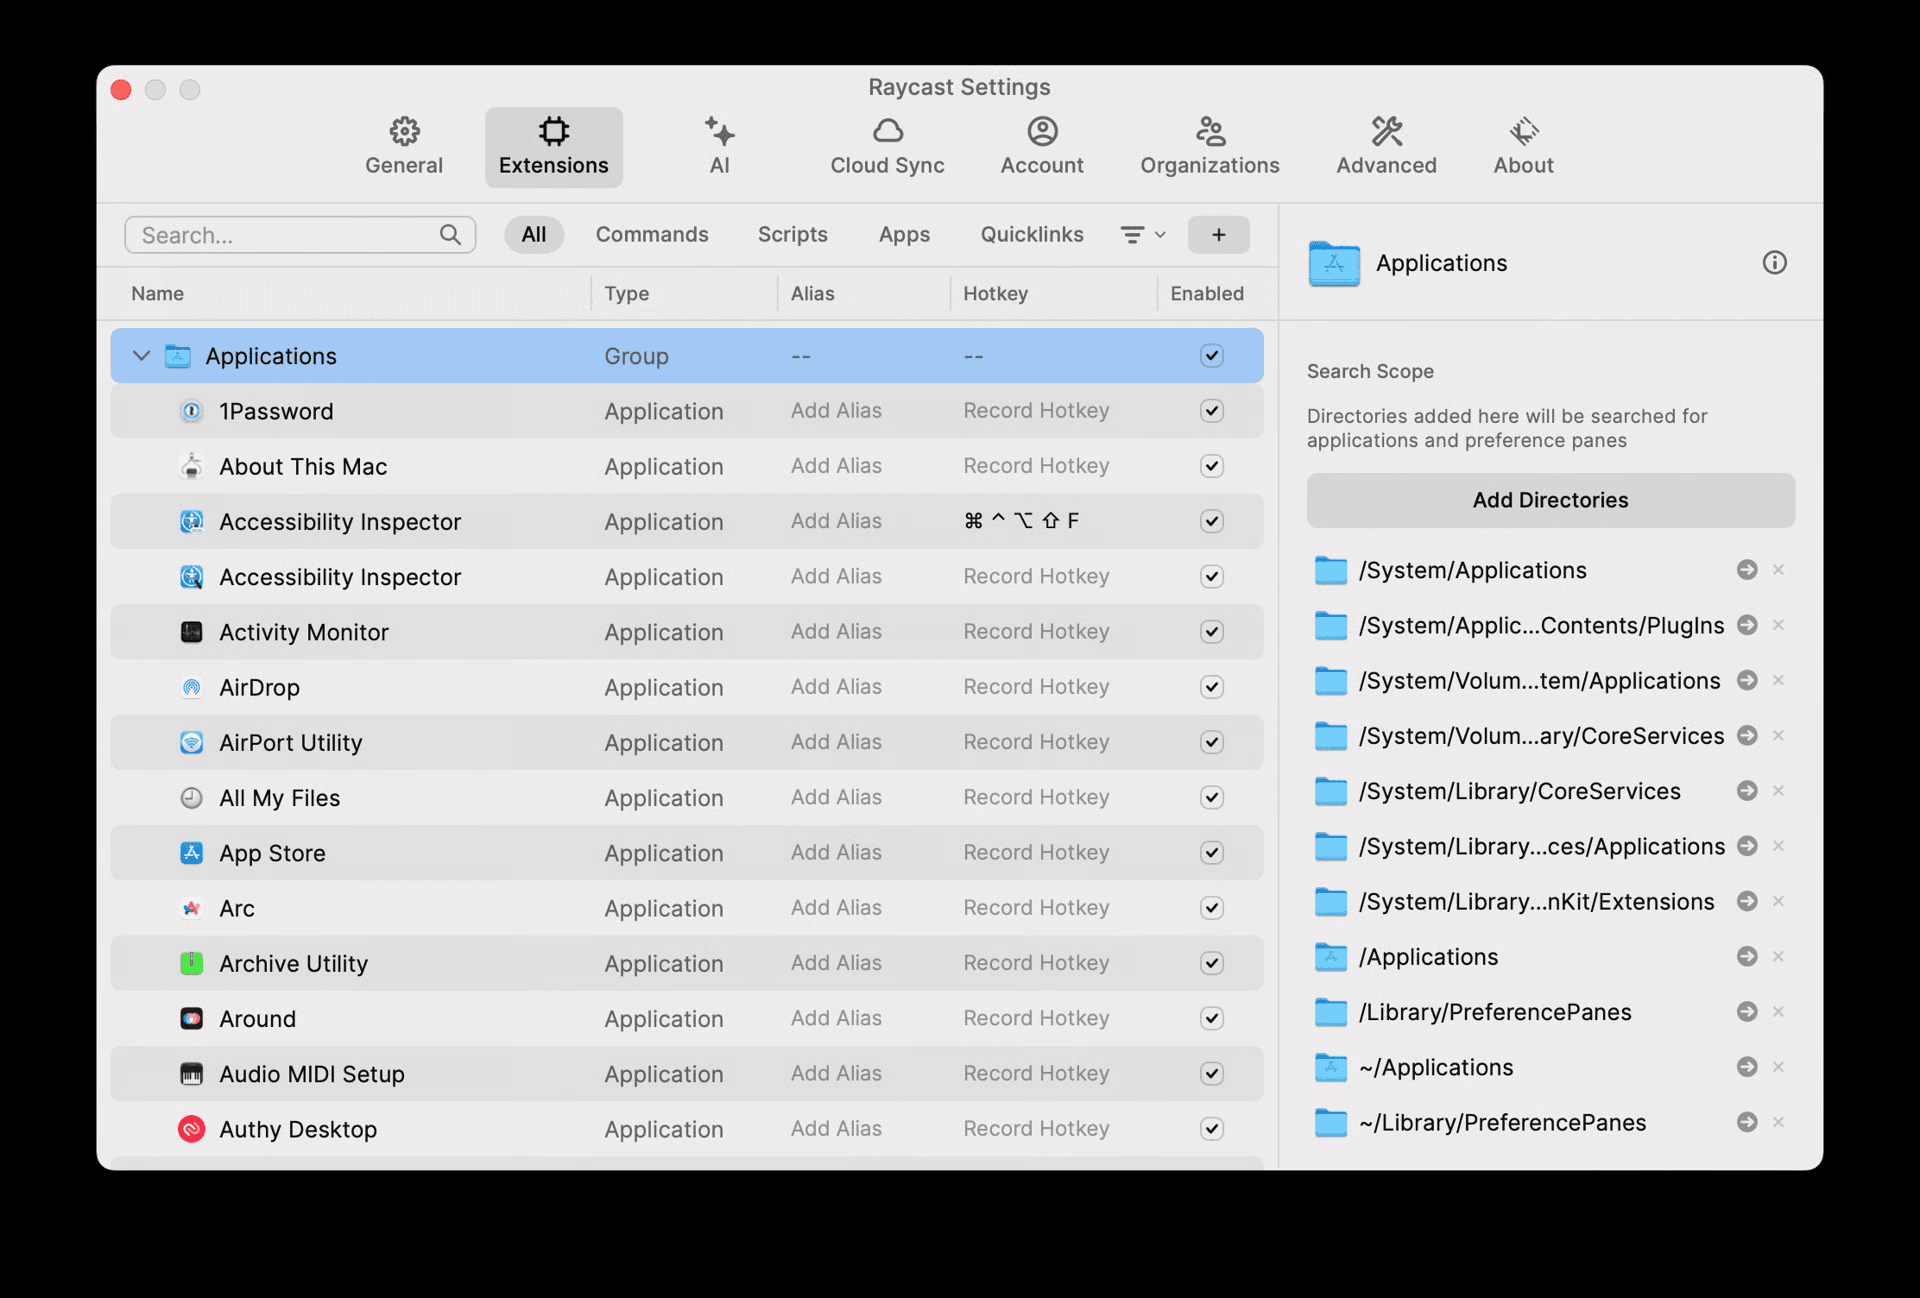Viewport: 1920px width, 1298px height.
Task: Click the info icon in the Applications panel
Action: pyautogui.click(x=1775, y=263)
